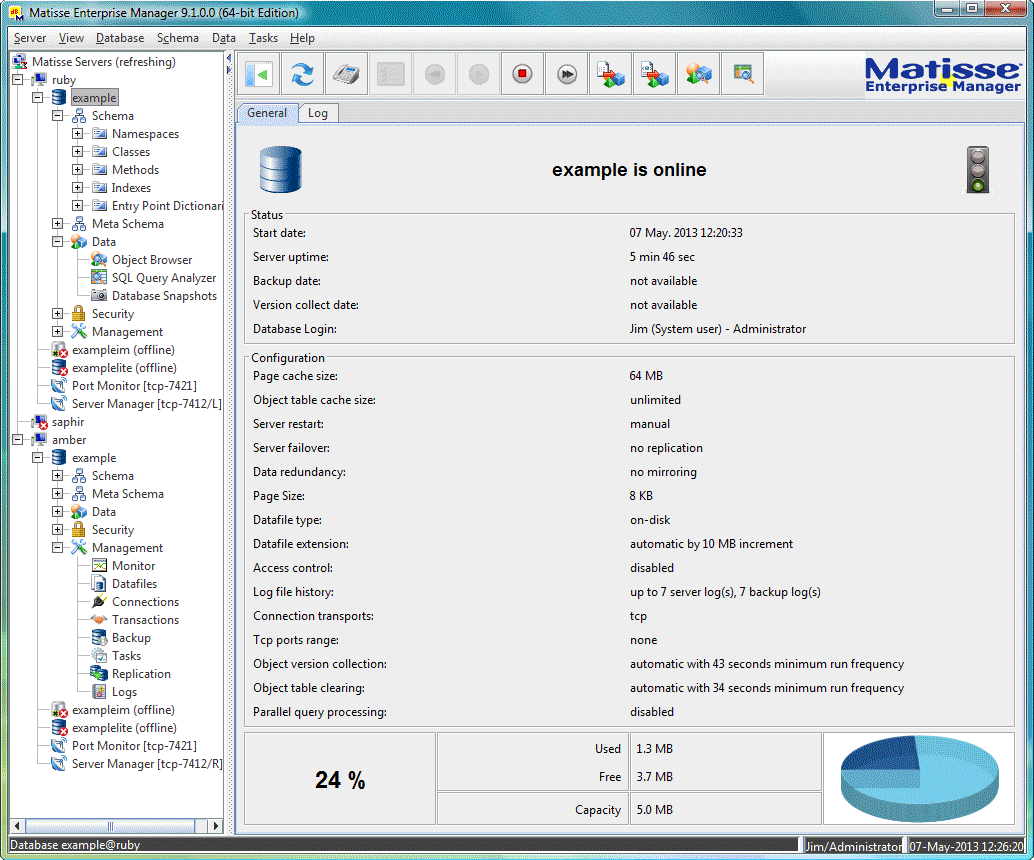Expand the Methods folder

[77, 169]
